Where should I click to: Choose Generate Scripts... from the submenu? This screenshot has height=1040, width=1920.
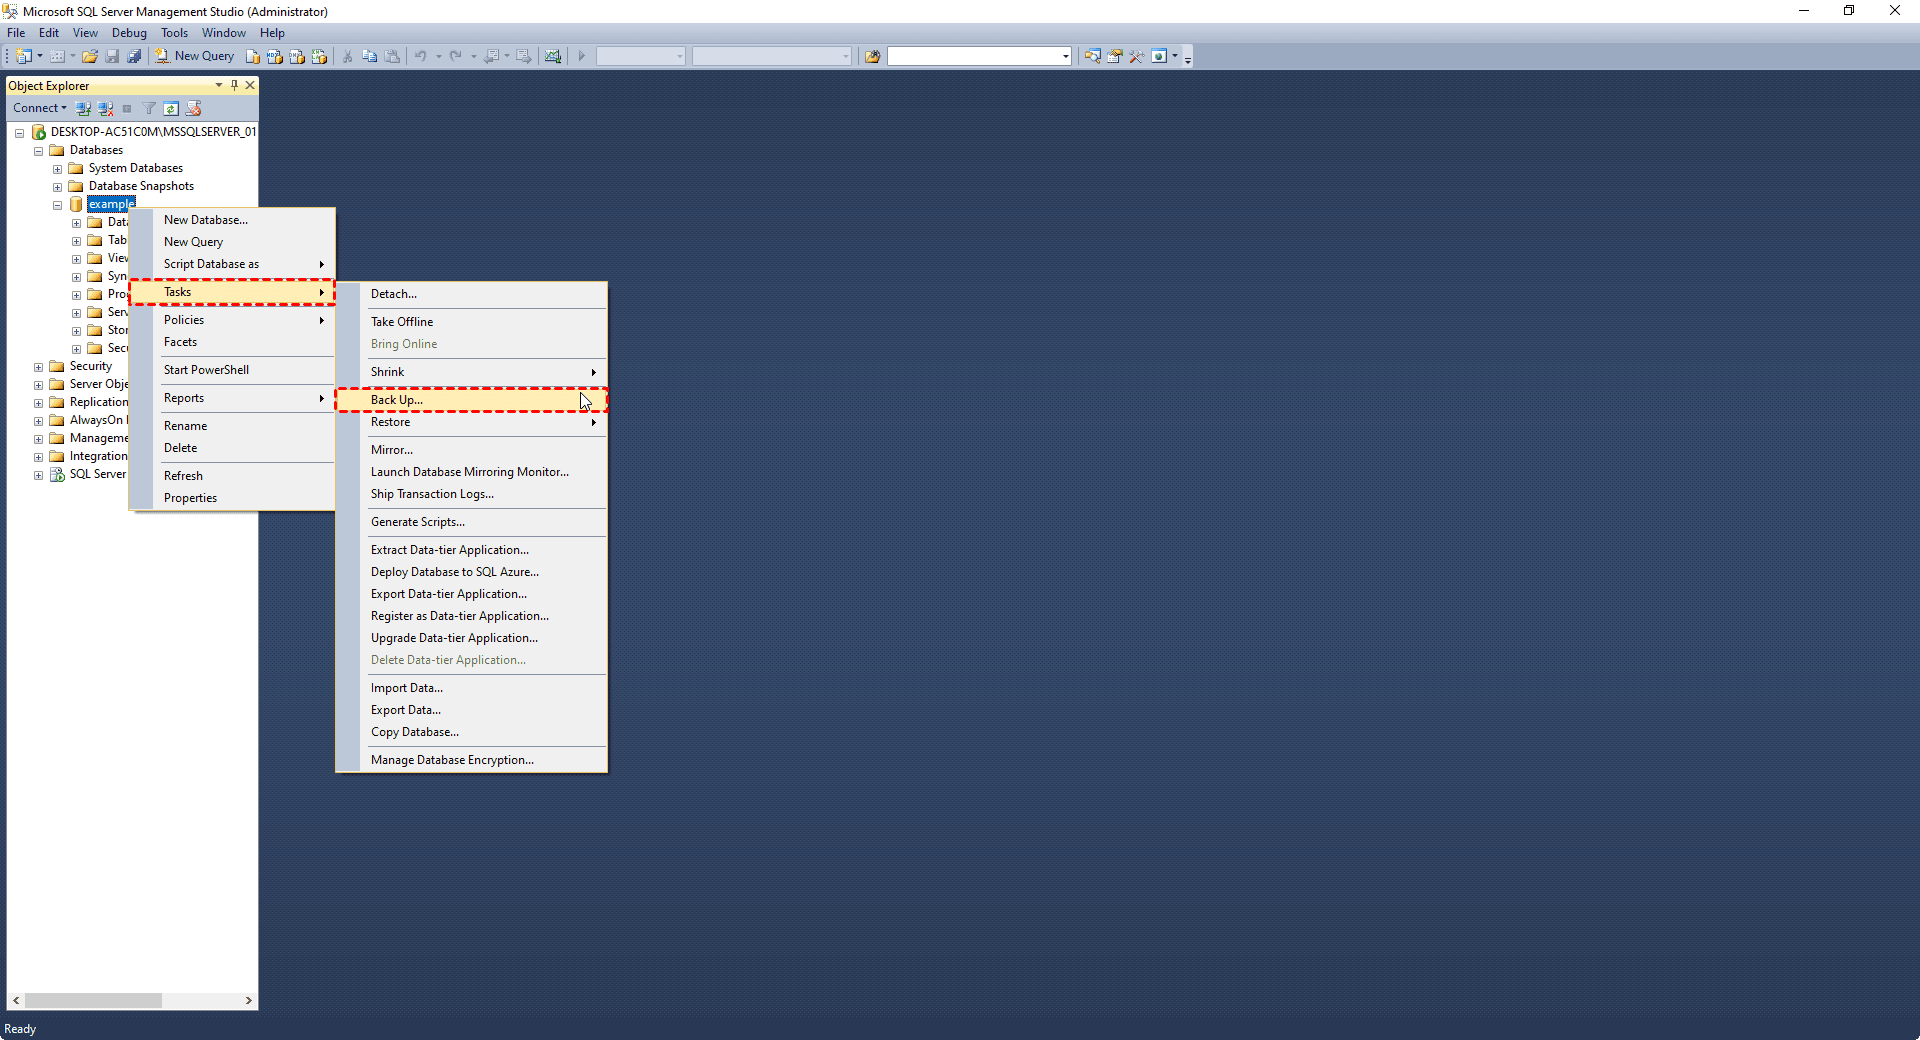click(472, 522)
